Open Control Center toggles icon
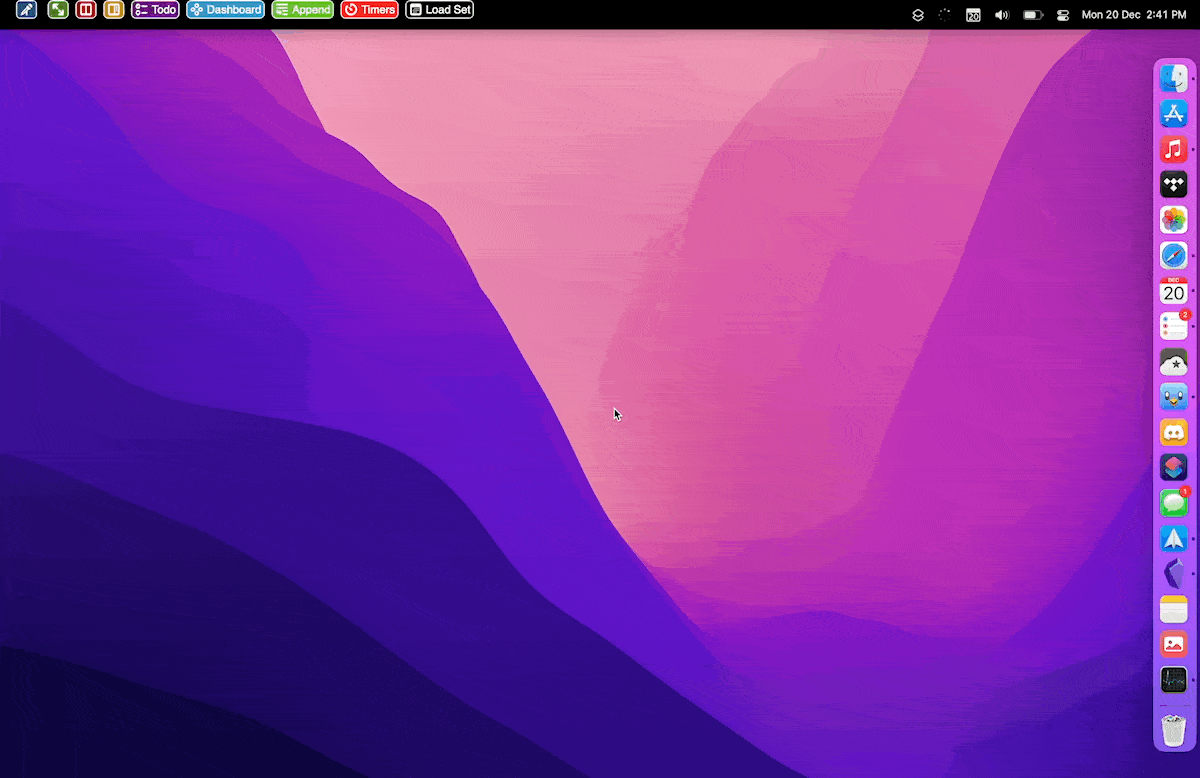 click(x=1063, y=15)
